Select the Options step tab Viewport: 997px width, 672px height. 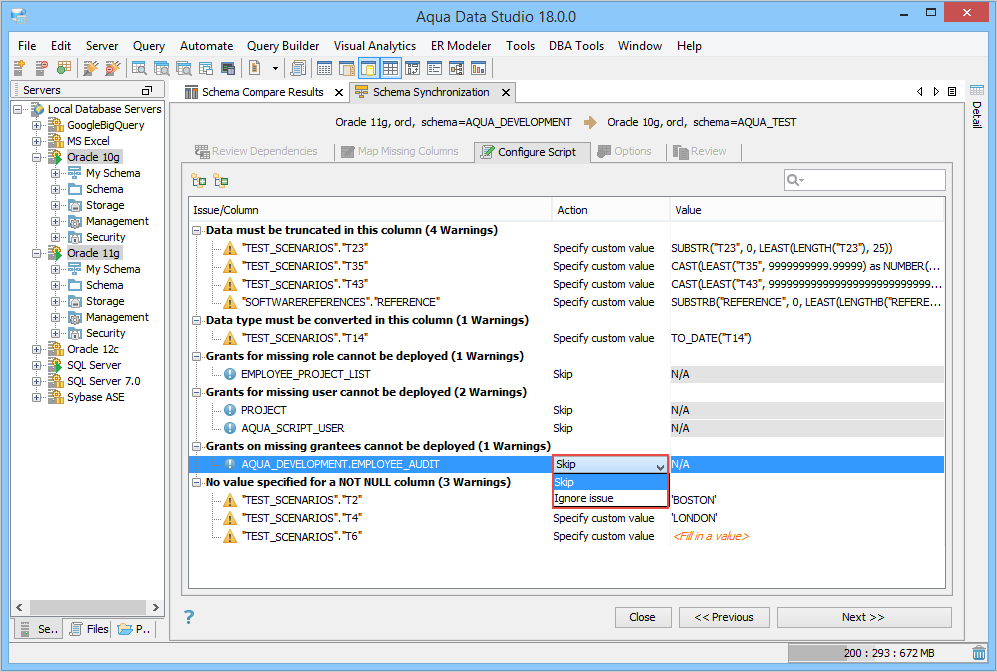[624, 151]
